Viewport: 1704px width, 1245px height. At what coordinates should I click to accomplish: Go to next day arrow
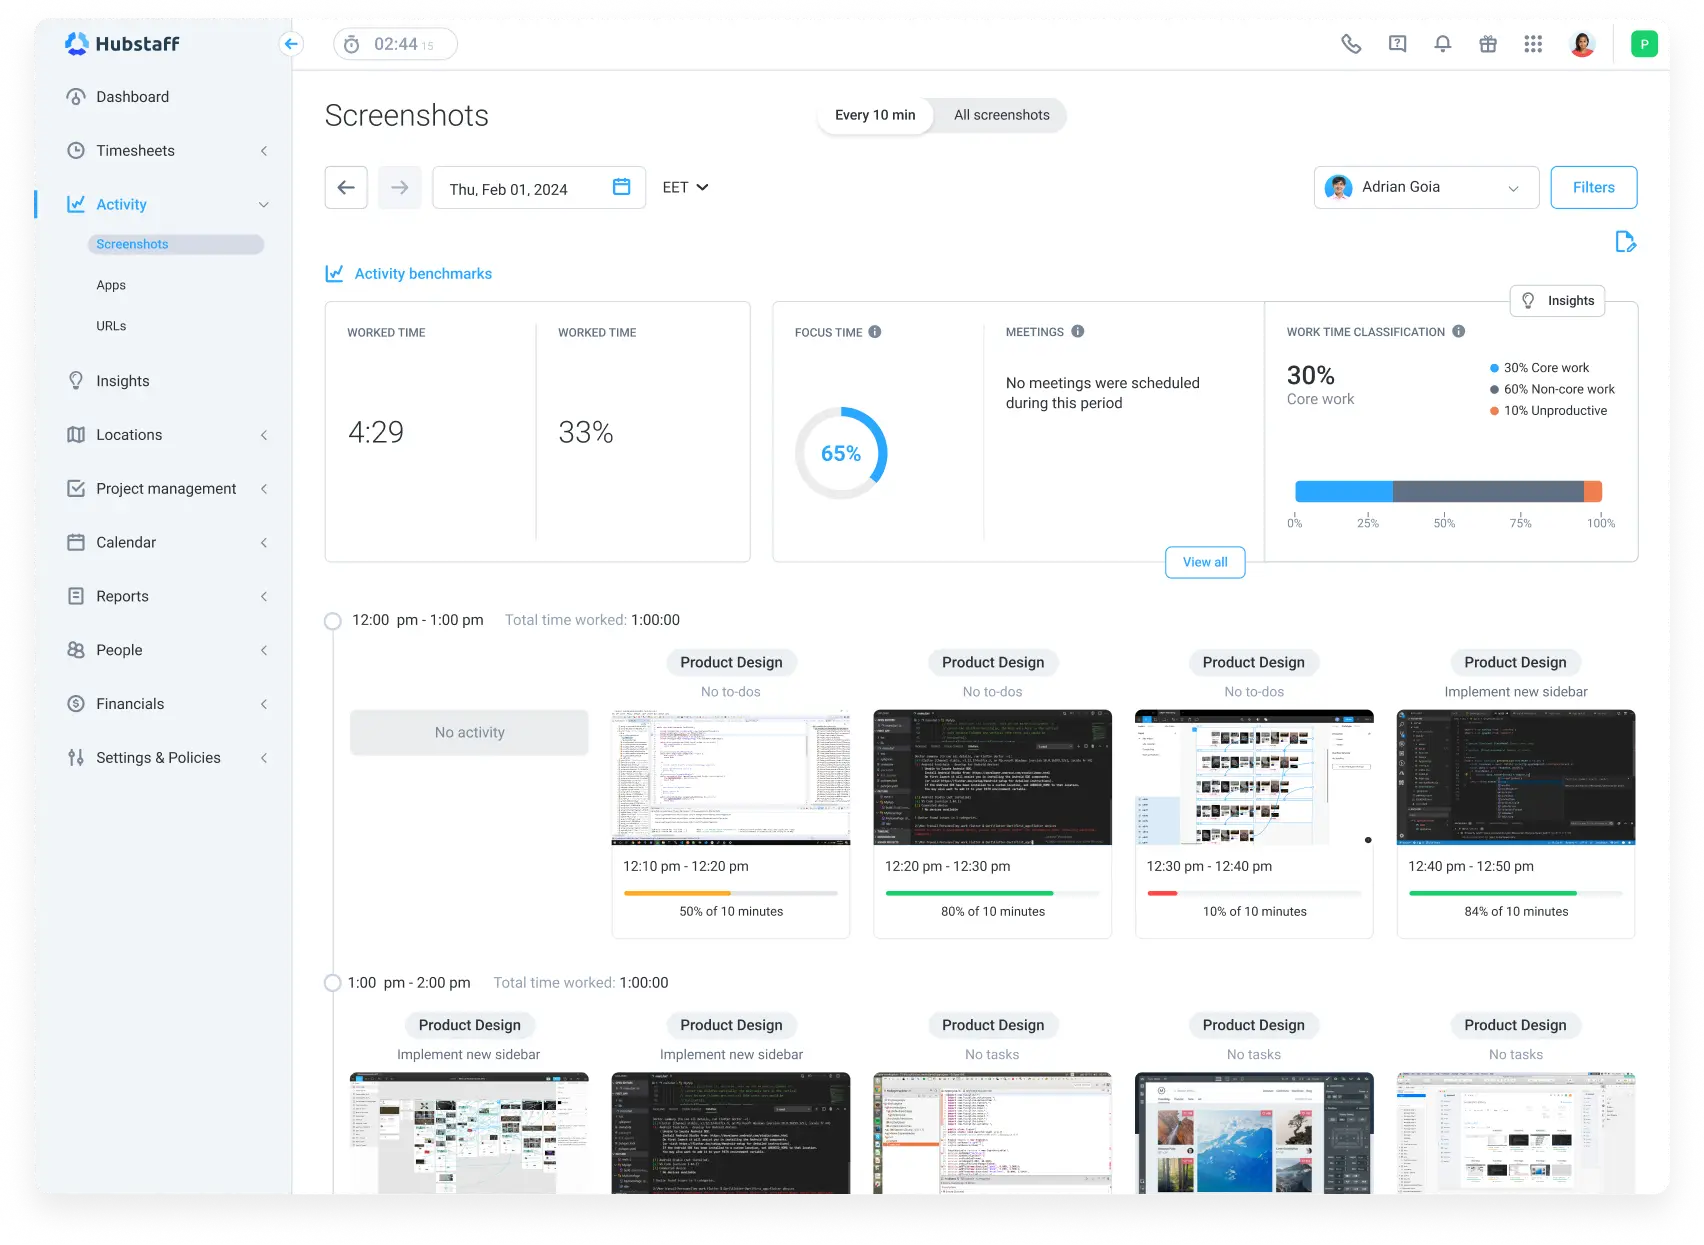399,187
